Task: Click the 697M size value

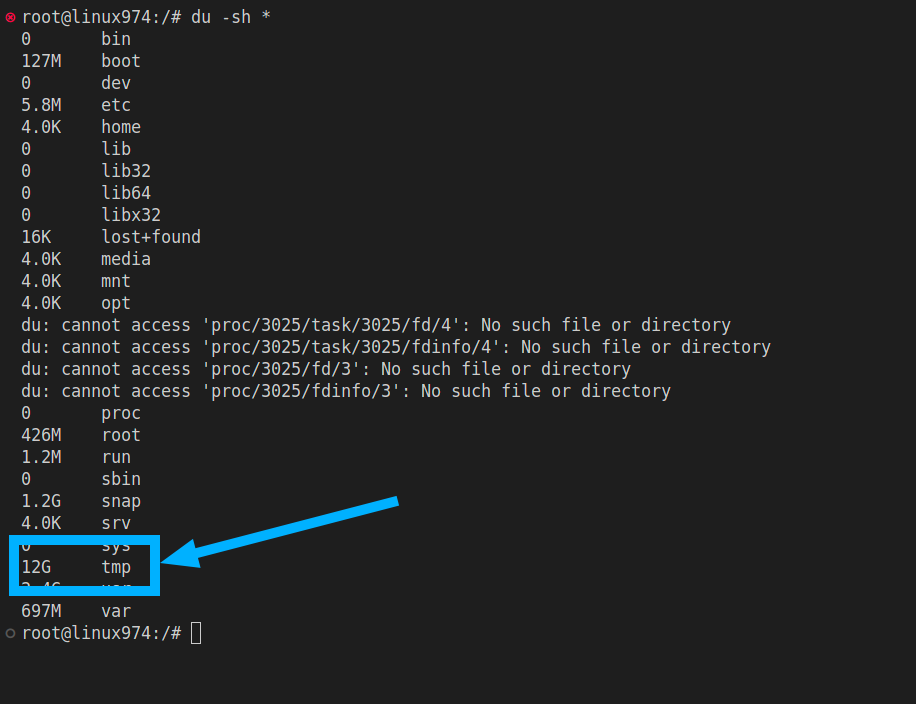Action: [41, 611]
